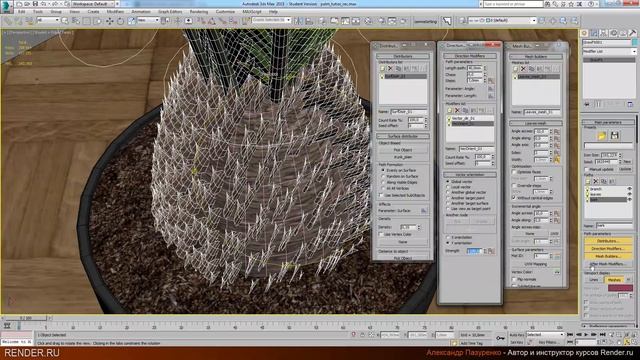Click the Direction Modifiers... button
The image size is (640, 360).
[x=607, y=249]
